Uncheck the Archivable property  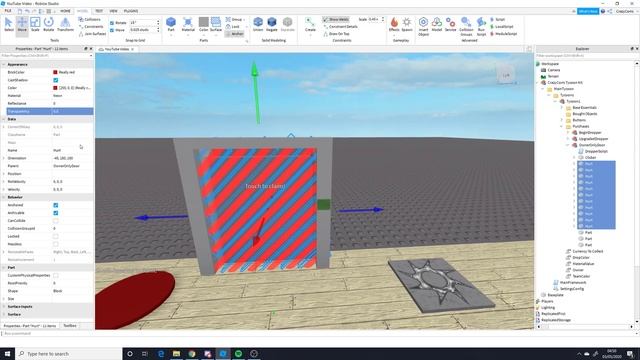click(x=56, y=213)
